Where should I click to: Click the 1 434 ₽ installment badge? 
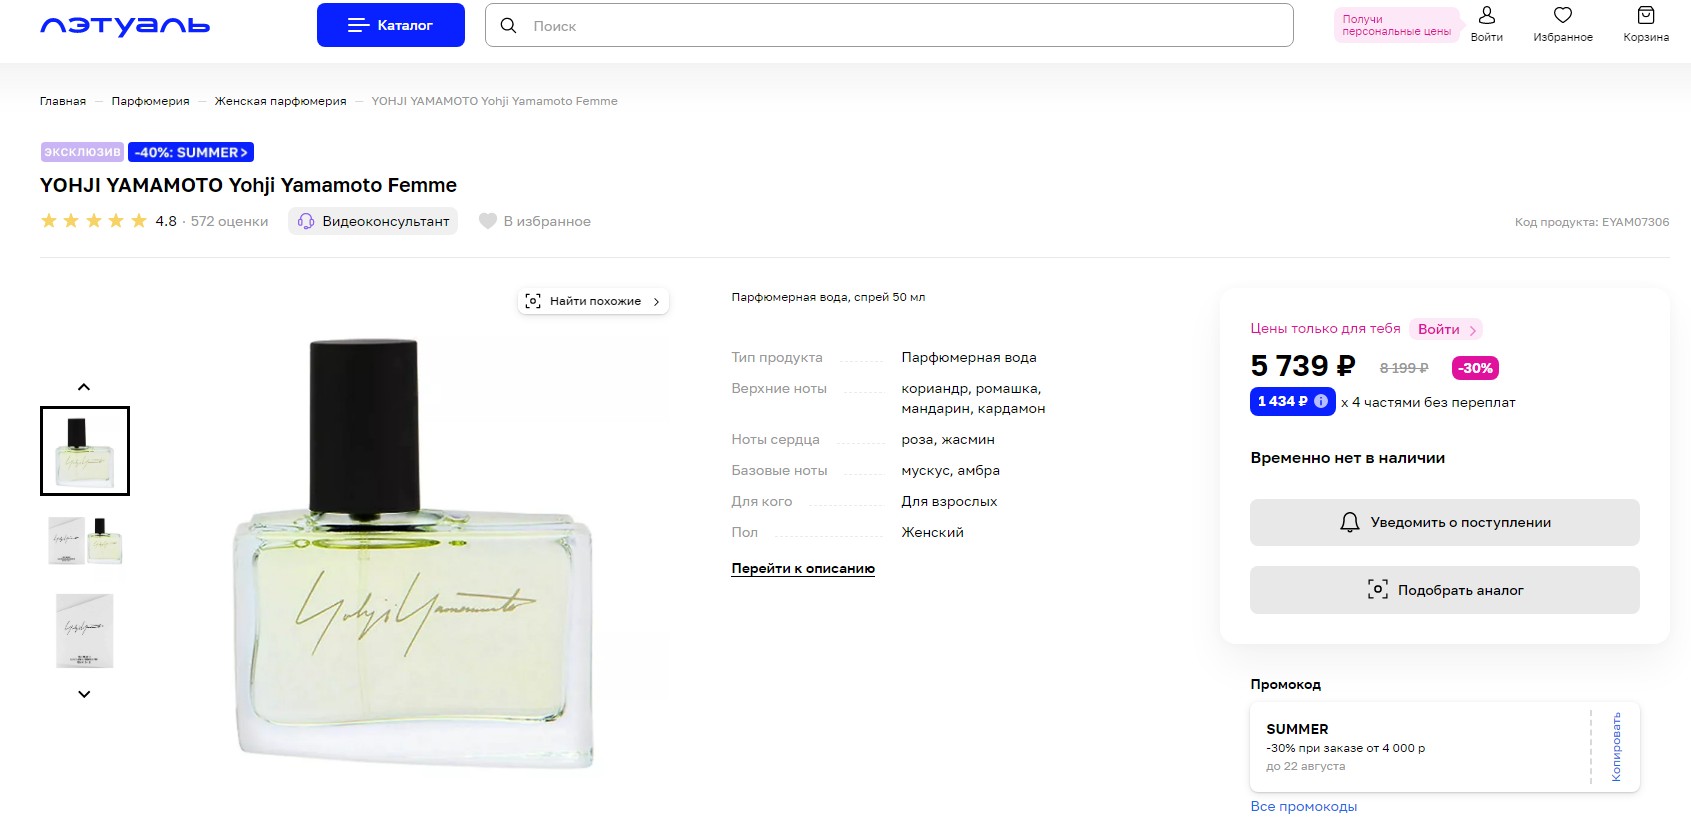pos(1292,401)
